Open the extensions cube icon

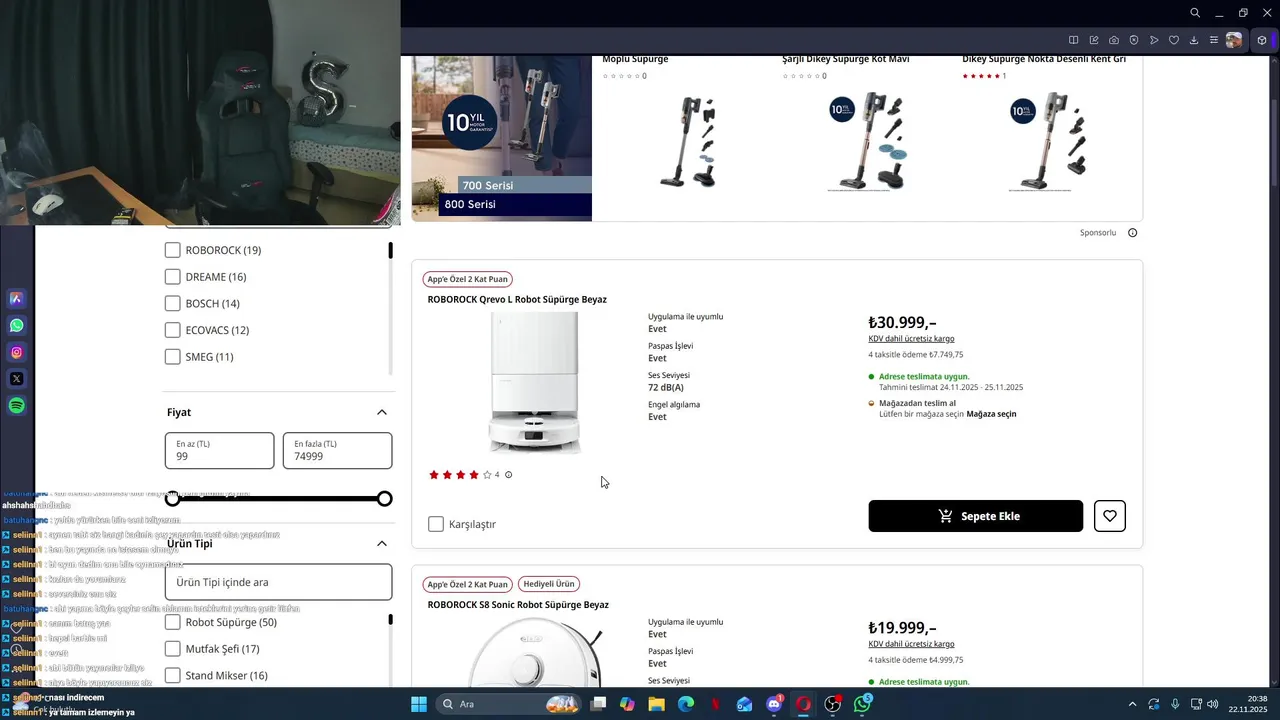1262,40
